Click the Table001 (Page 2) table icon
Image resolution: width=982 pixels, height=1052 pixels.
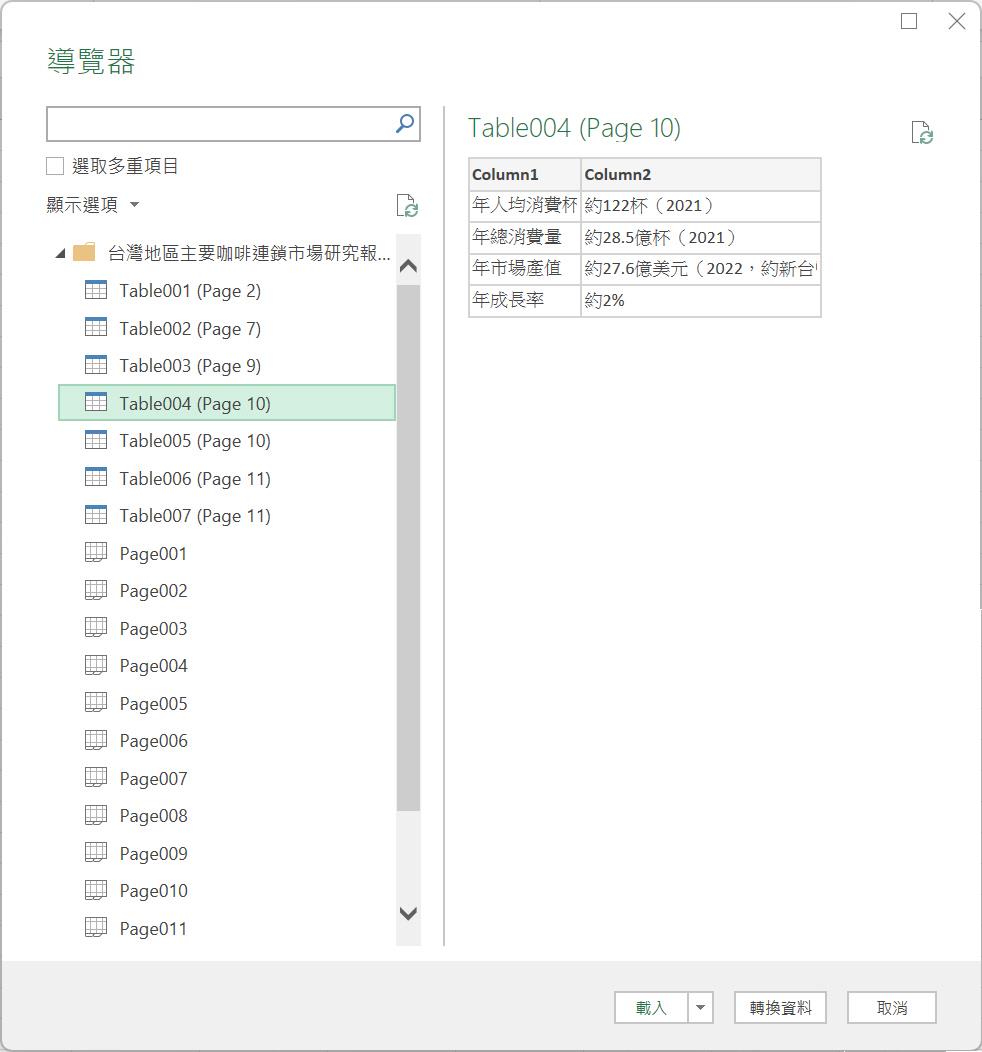click(96, 291)
